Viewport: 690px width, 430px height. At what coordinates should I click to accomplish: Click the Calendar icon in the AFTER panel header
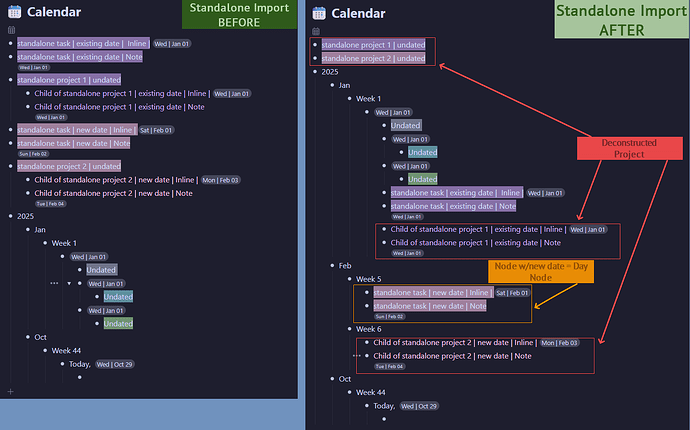319,13
